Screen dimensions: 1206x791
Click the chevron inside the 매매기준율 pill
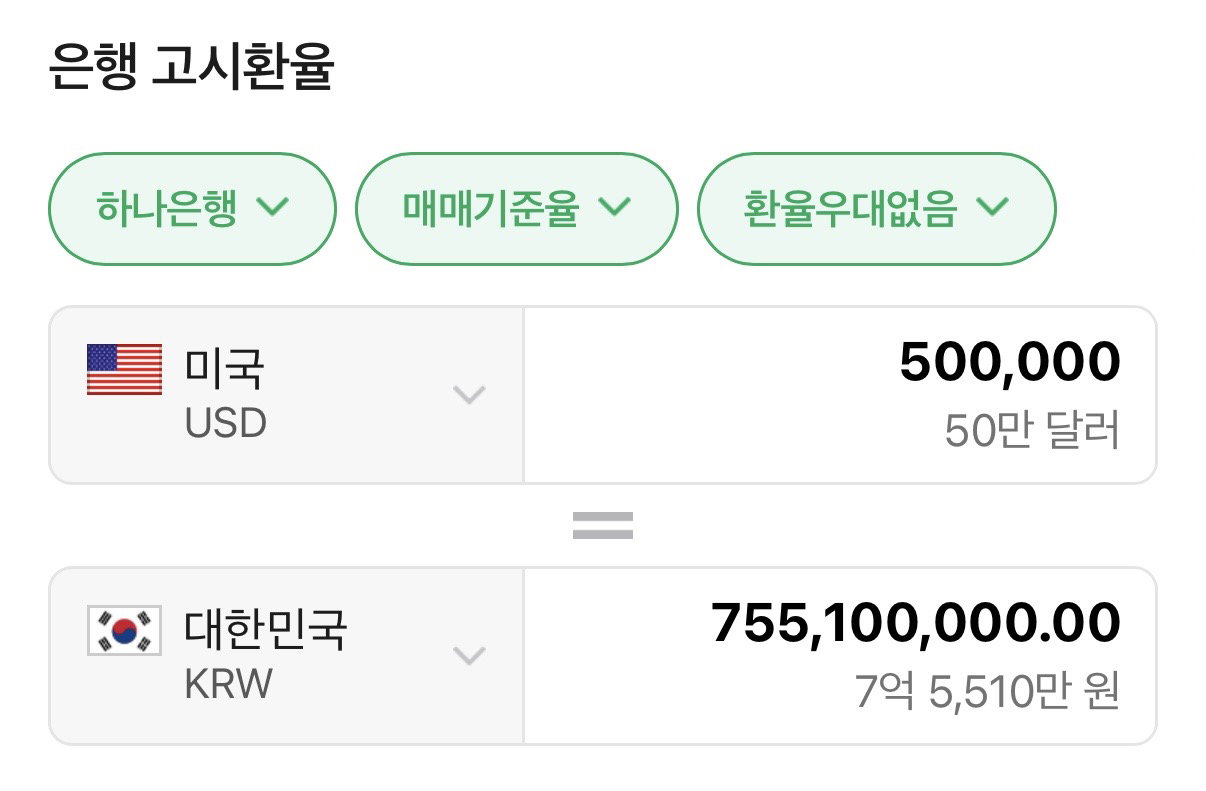click(614, 208)
